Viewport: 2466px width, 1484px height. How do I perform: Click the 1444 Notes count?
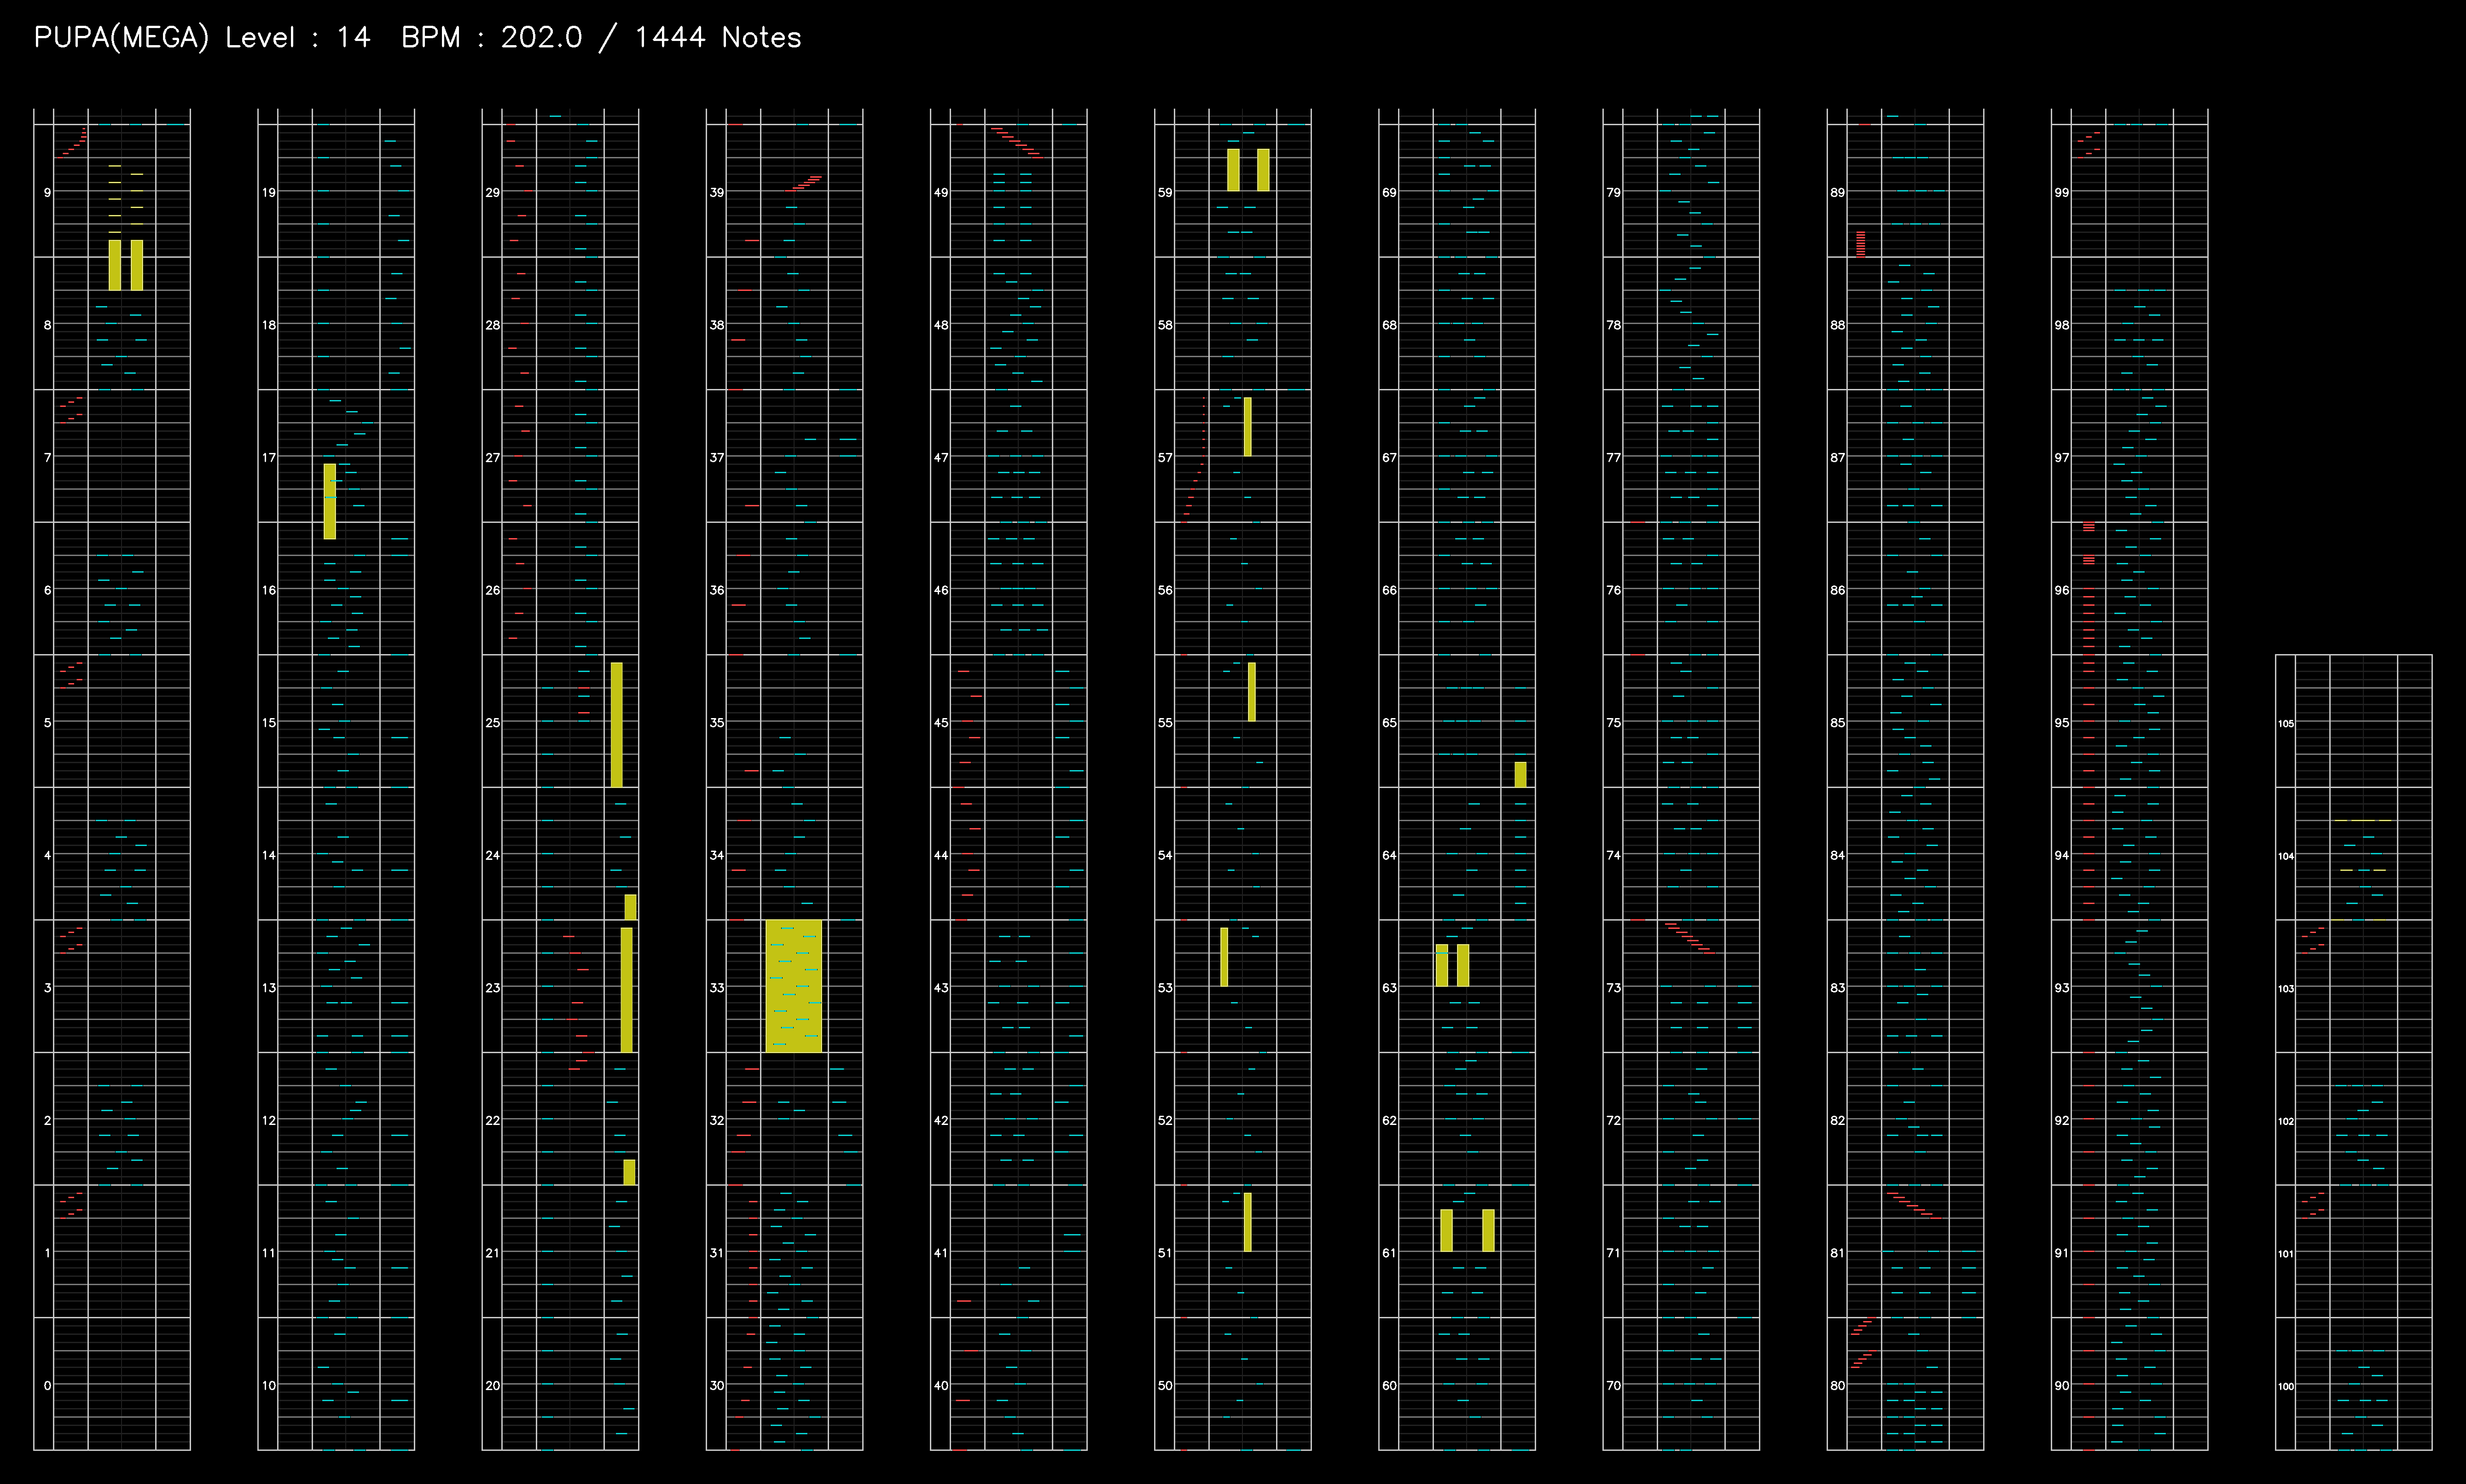click(x=718, y=38)
